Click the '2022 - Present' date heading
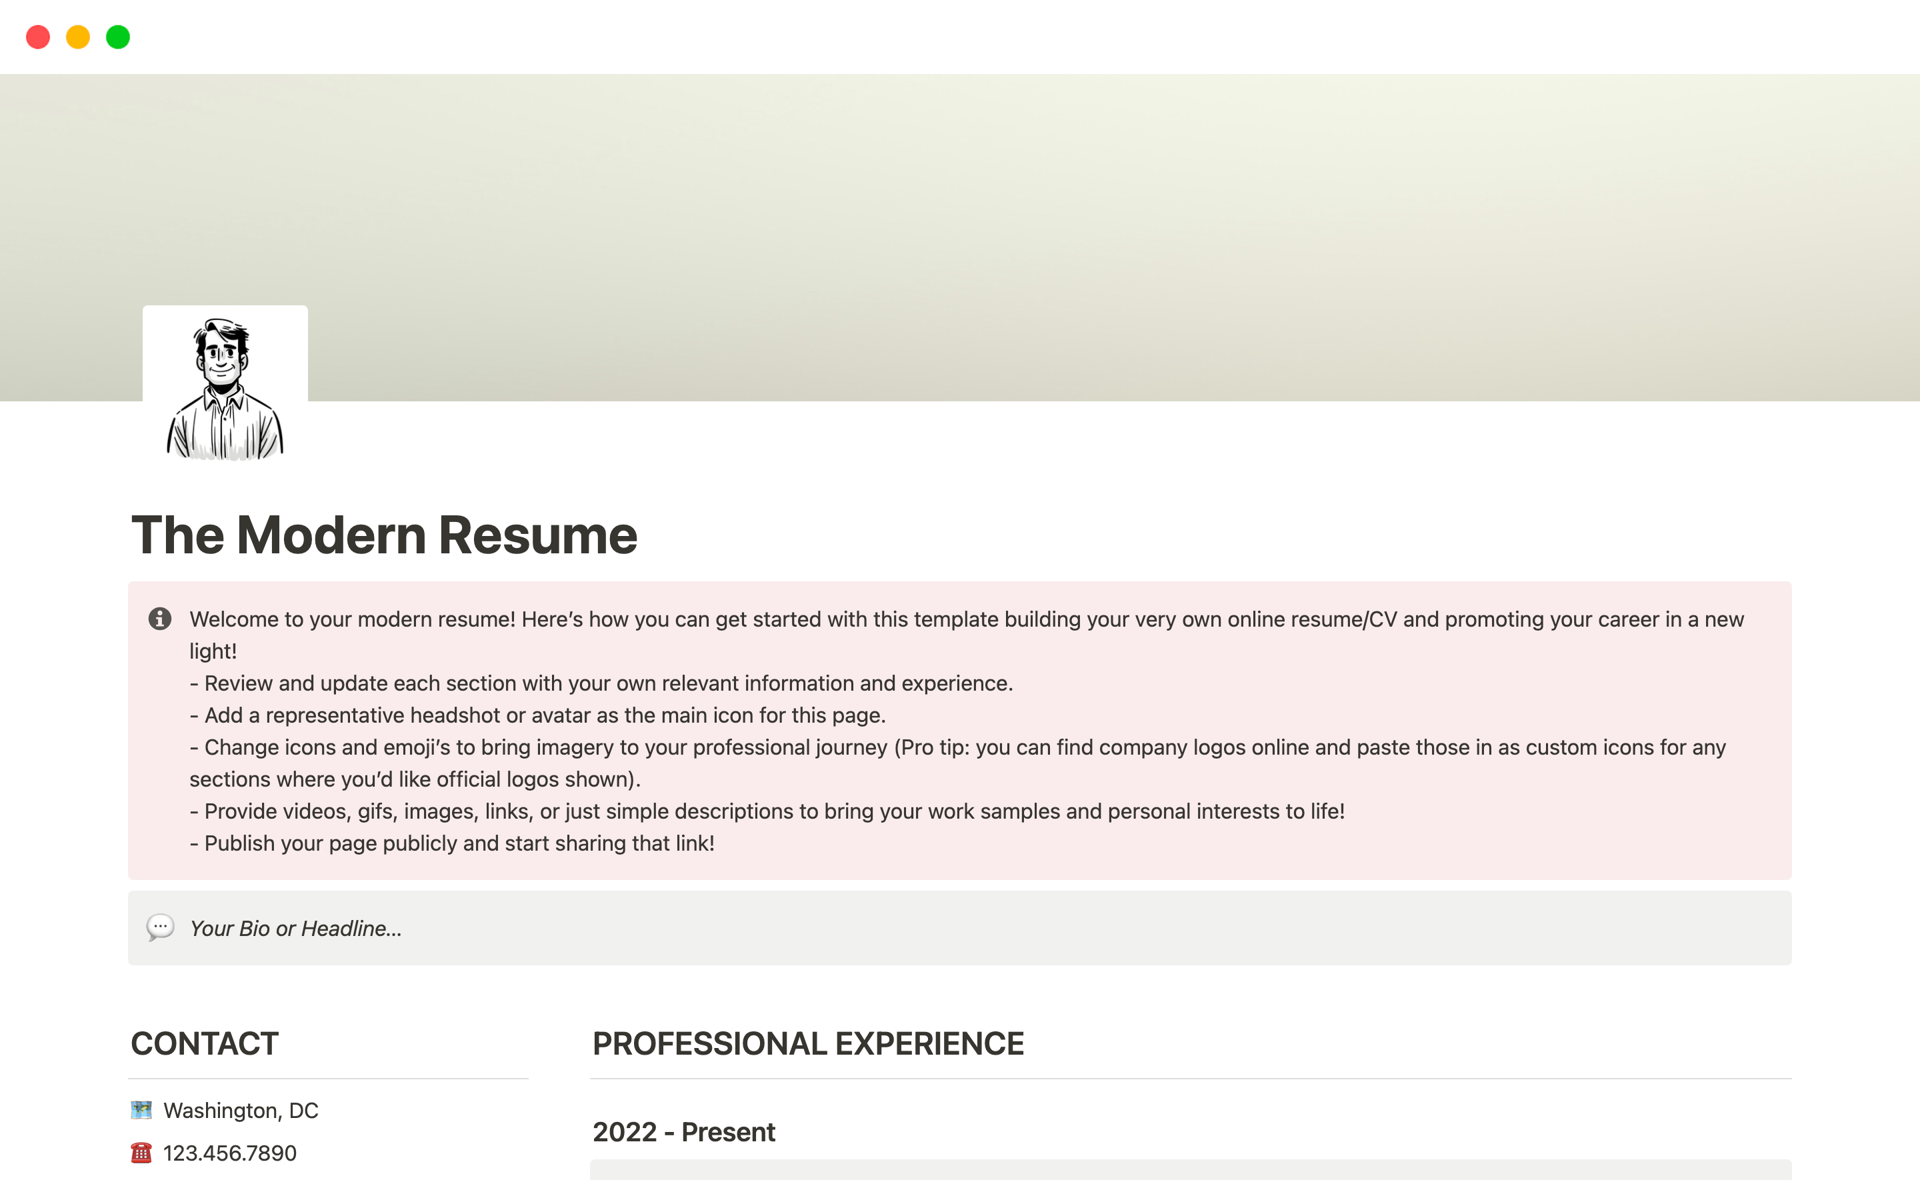1920x1200 pixels. [684, 1132]
